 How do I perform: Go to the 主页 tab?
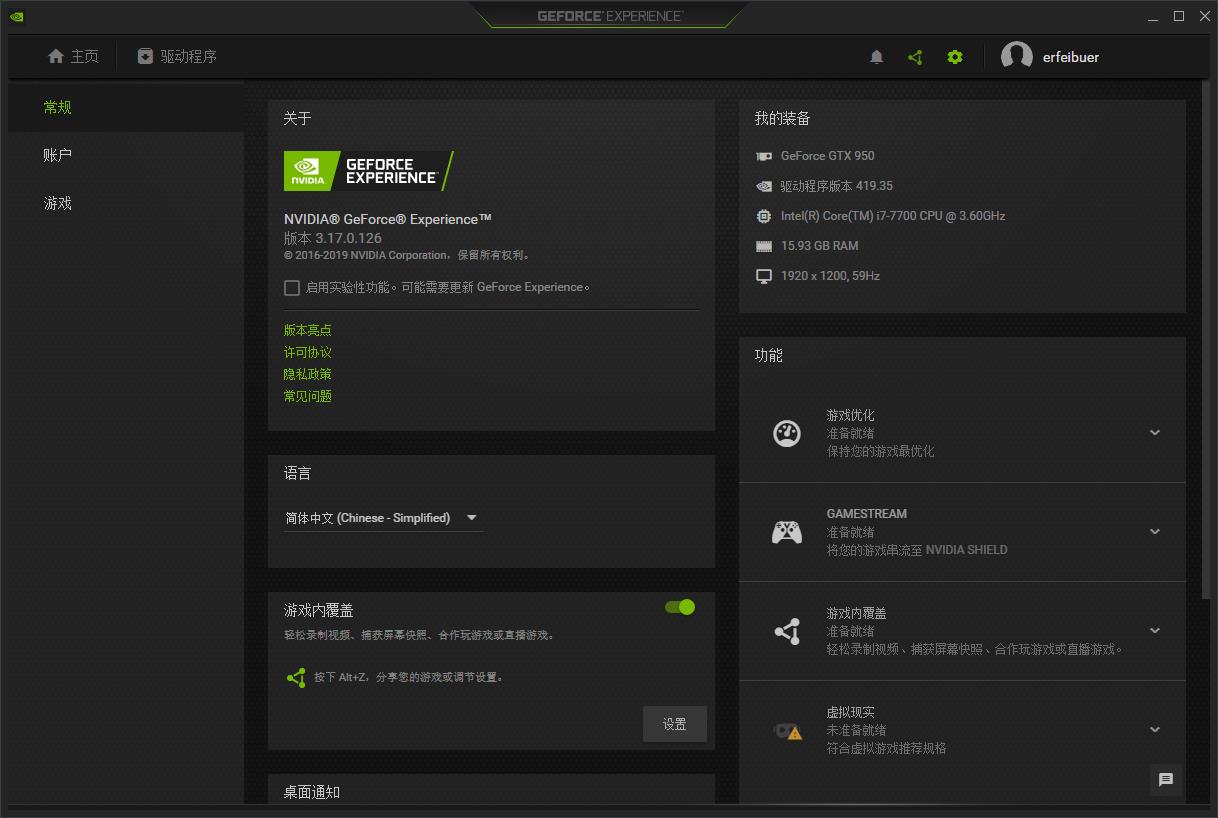(73, 57)
